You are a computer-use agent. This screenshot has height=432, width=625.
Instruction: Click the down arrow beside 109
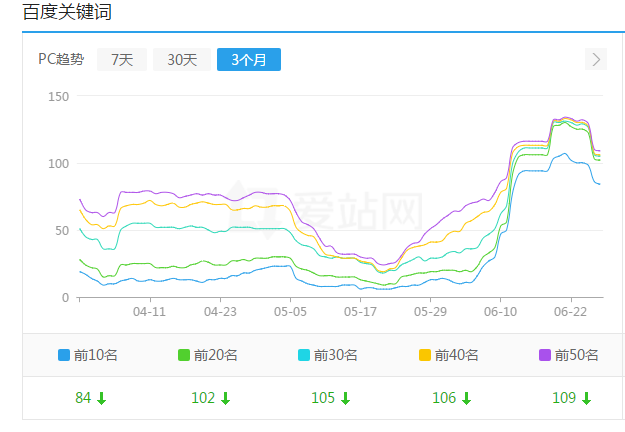586,398
